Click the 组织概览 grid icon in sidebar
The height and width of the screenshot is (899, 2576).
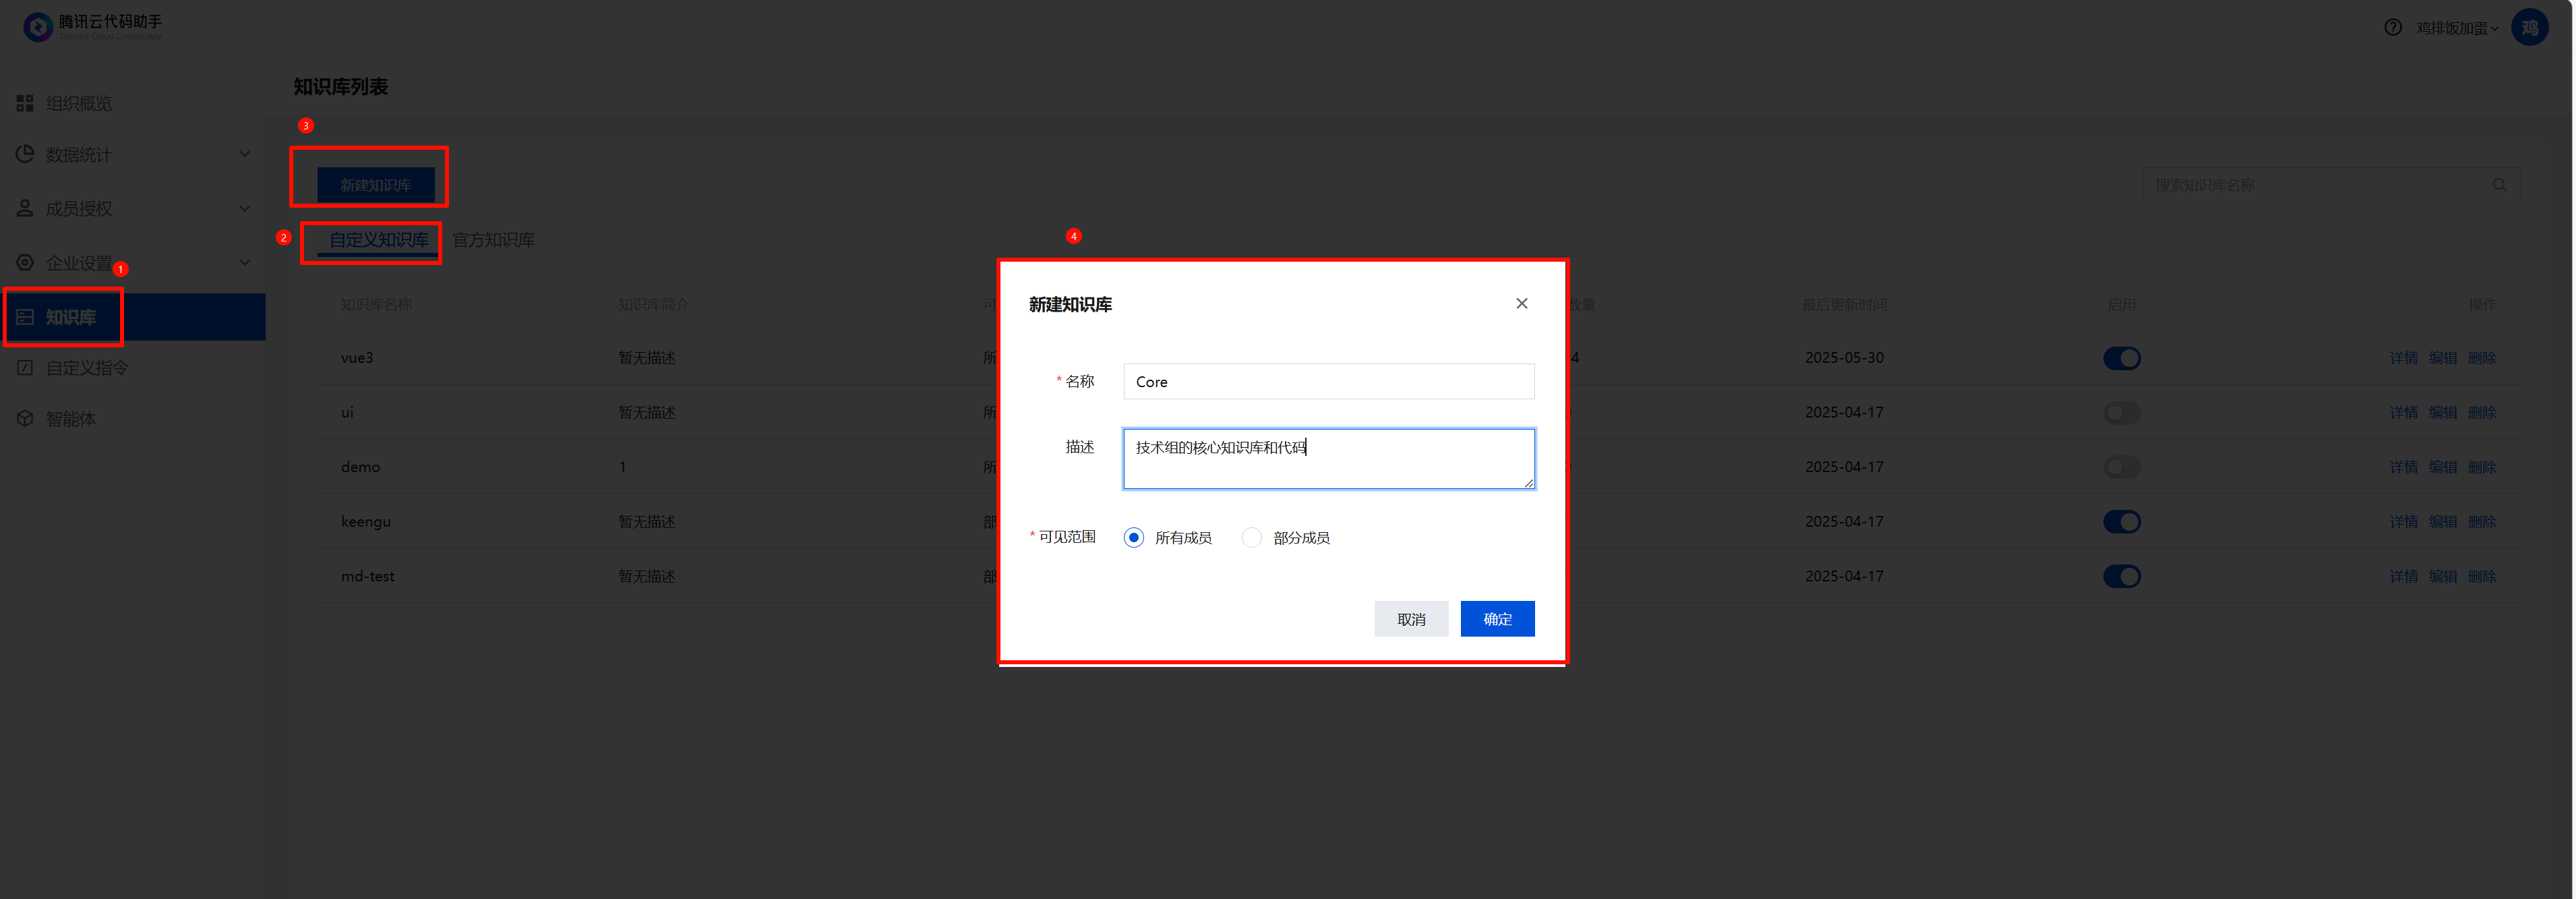click(x=25, y=103)
